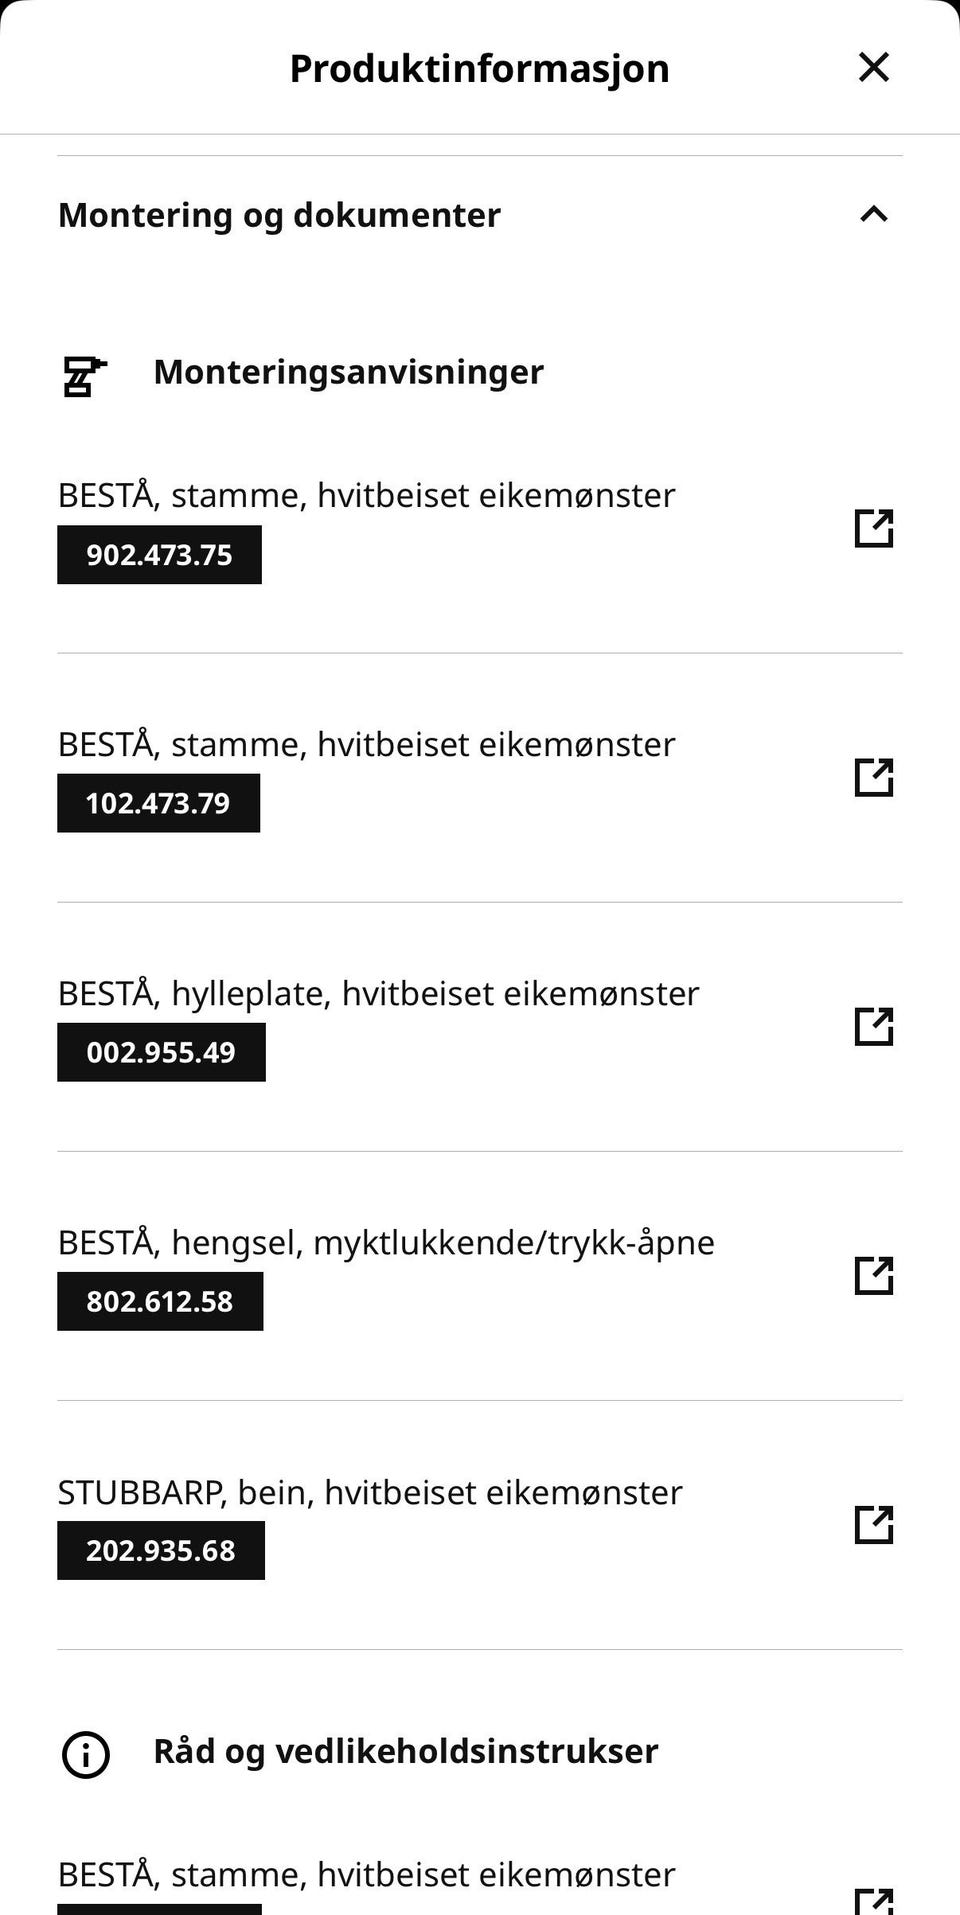960x1915 pixels.
Task: Select article number badge 902.473.75
Action: (x=159, y=555)
